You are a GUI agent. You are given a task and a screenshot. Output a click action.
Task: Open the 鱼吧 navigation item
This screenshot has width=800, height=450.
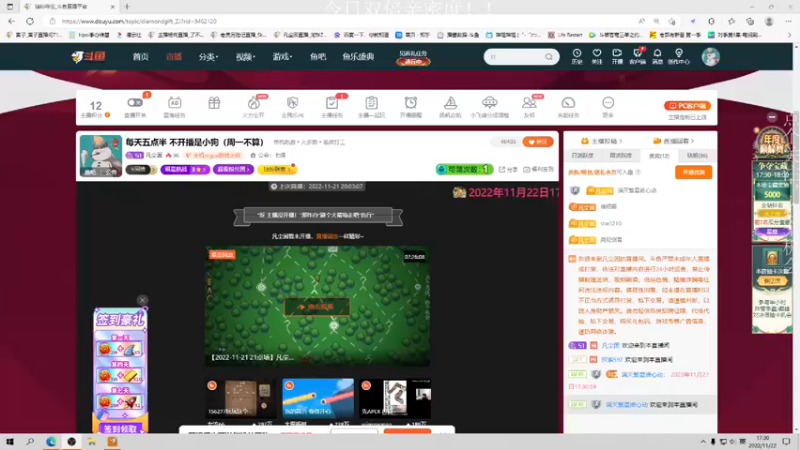click(x=318, y=57)
